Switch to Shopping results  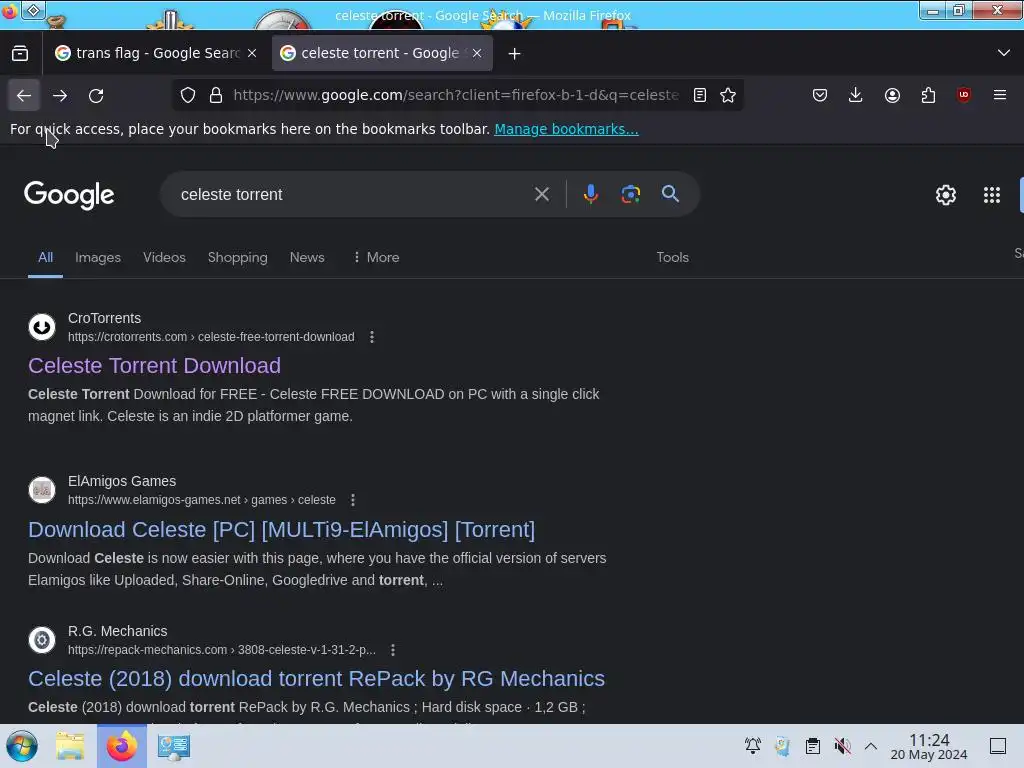(x=238, y=257)
